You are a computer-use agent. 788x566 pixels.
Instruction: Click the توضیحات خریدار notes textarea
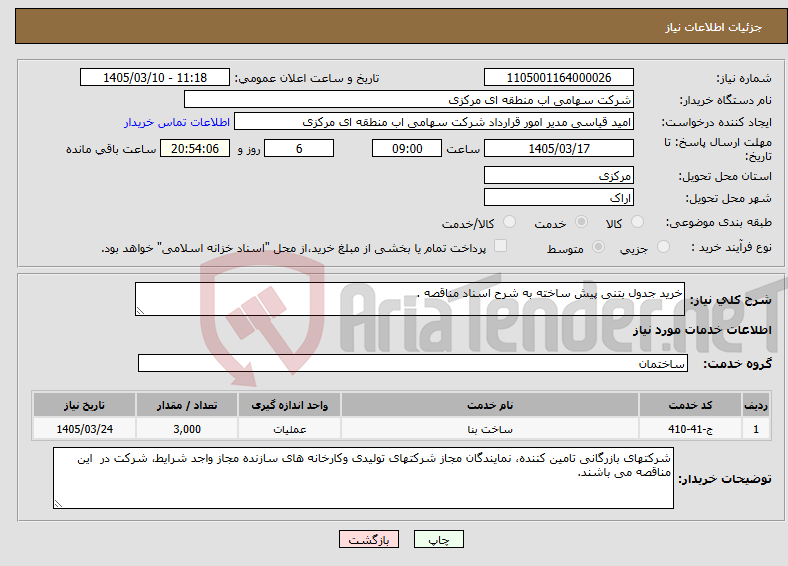(x=363, y=478)
